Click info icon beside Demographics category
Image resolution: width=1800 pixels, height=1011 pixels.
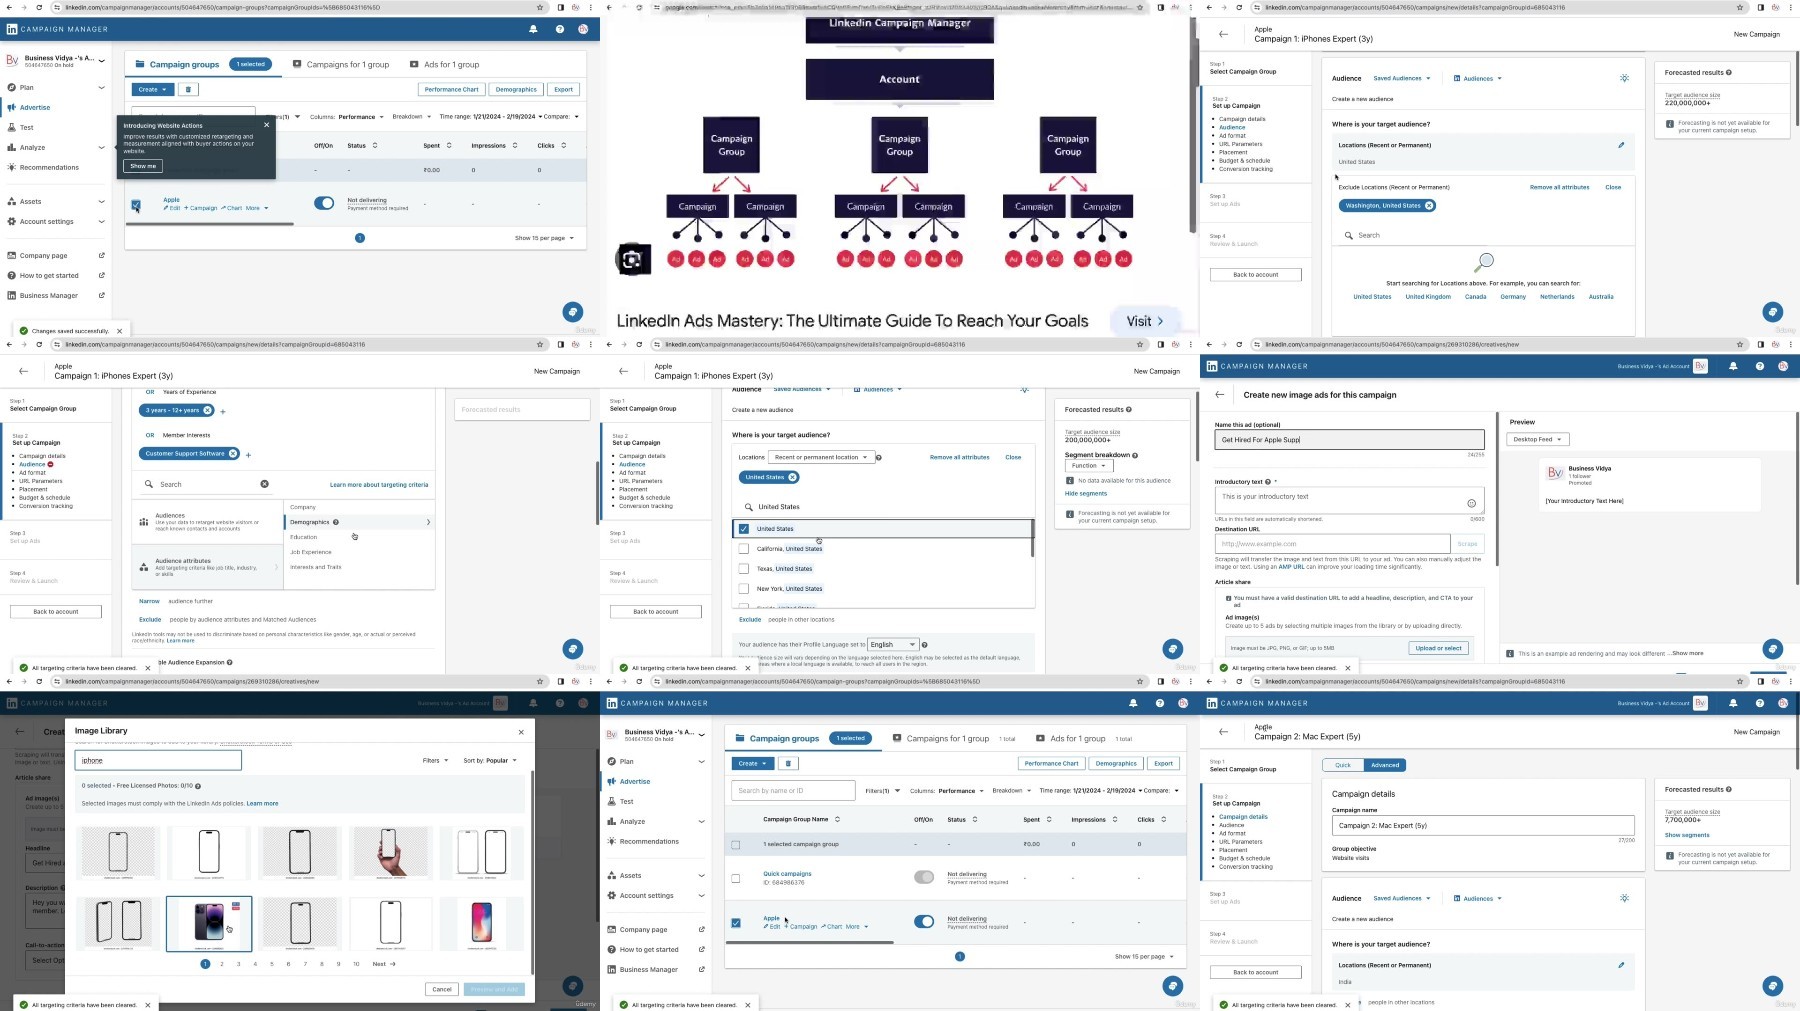point(336,522)
